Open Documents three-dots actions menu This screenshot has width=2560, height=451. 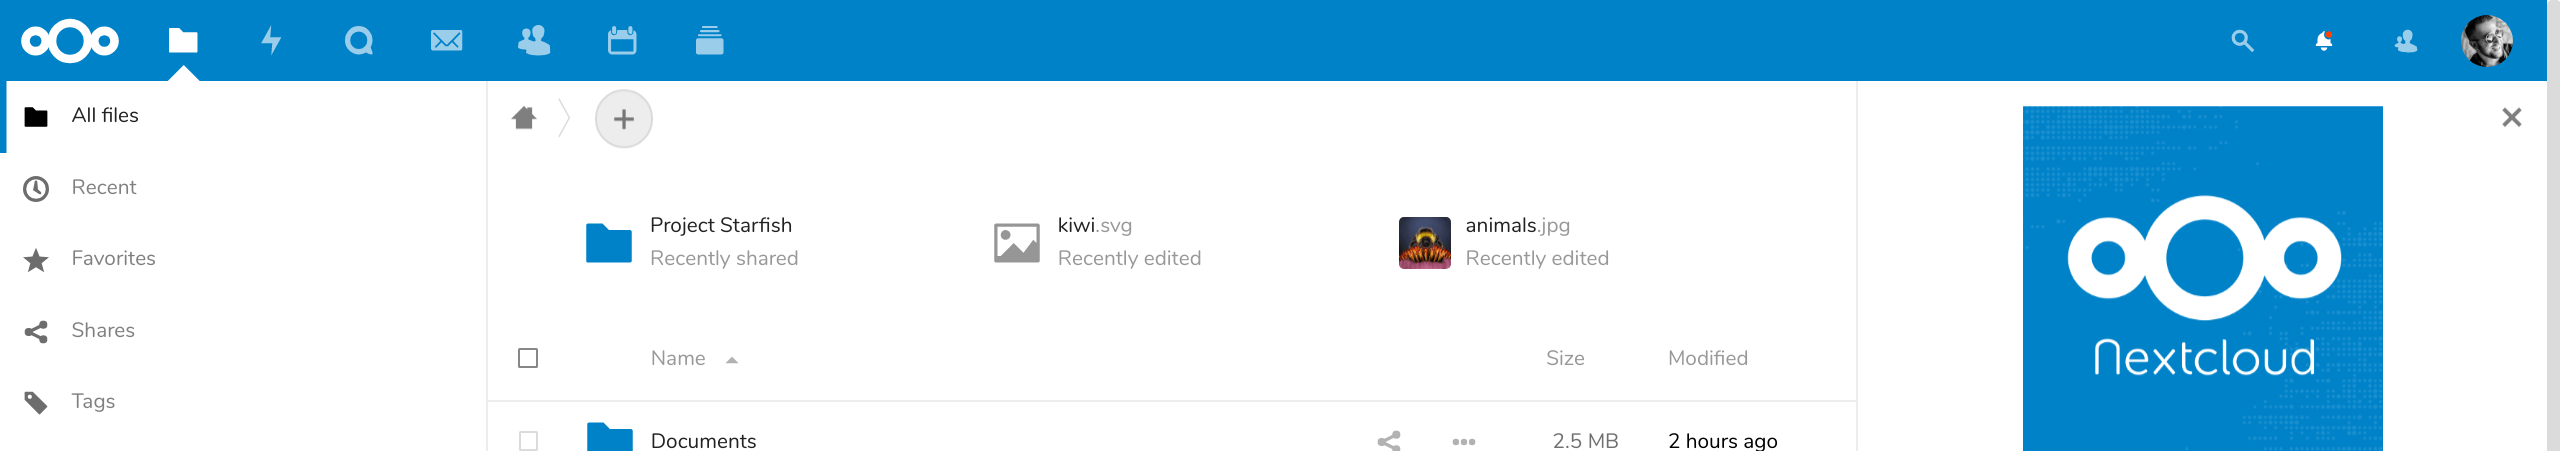point(1464,441)
